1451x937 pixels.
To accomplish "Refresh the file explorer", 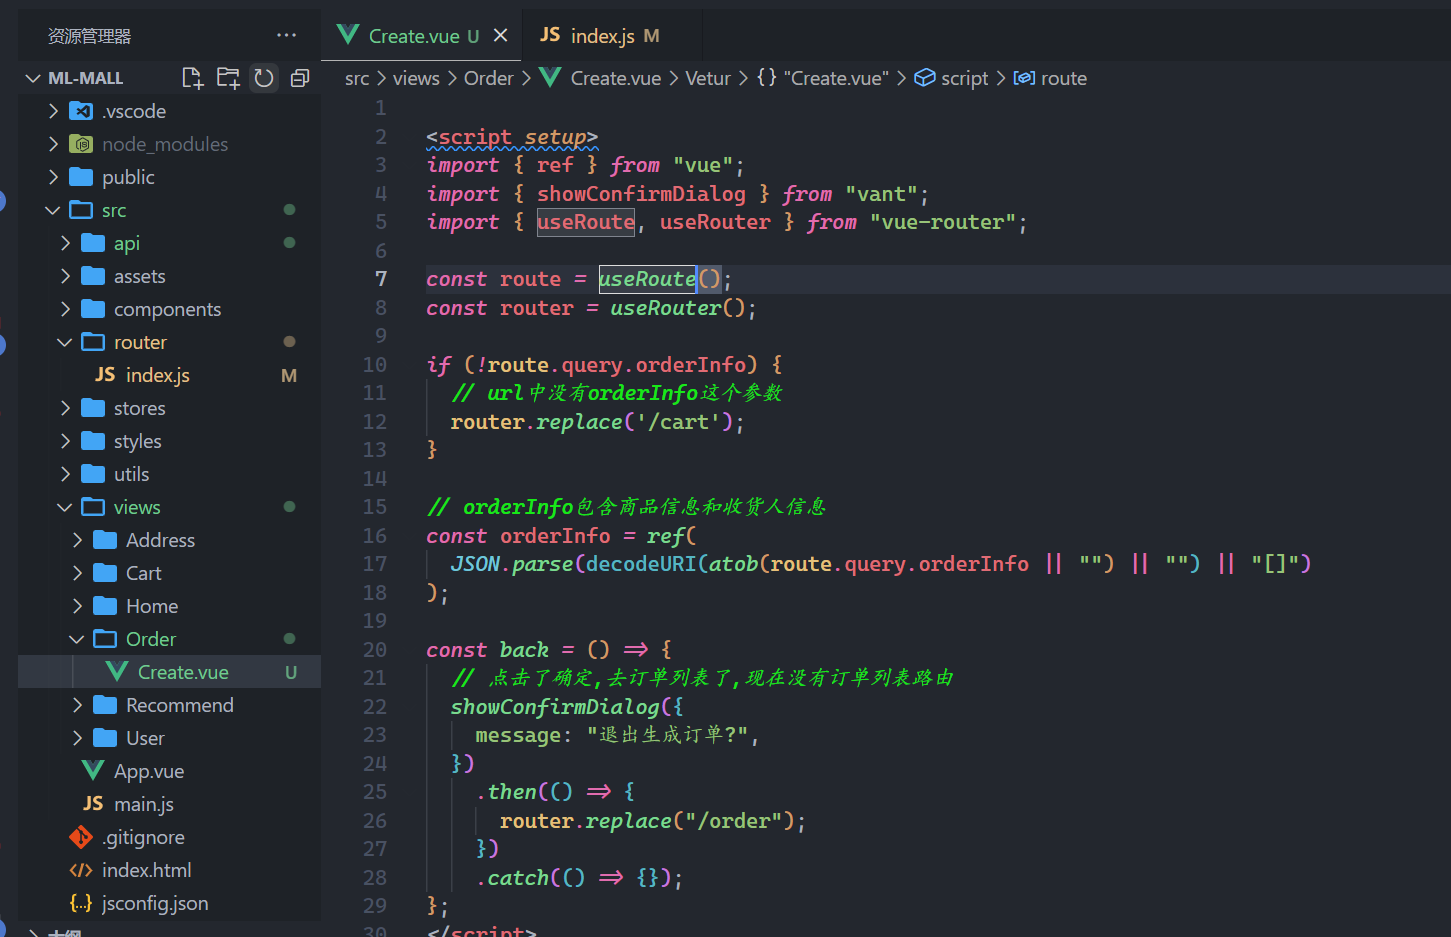I will click(x=264, y=78).
